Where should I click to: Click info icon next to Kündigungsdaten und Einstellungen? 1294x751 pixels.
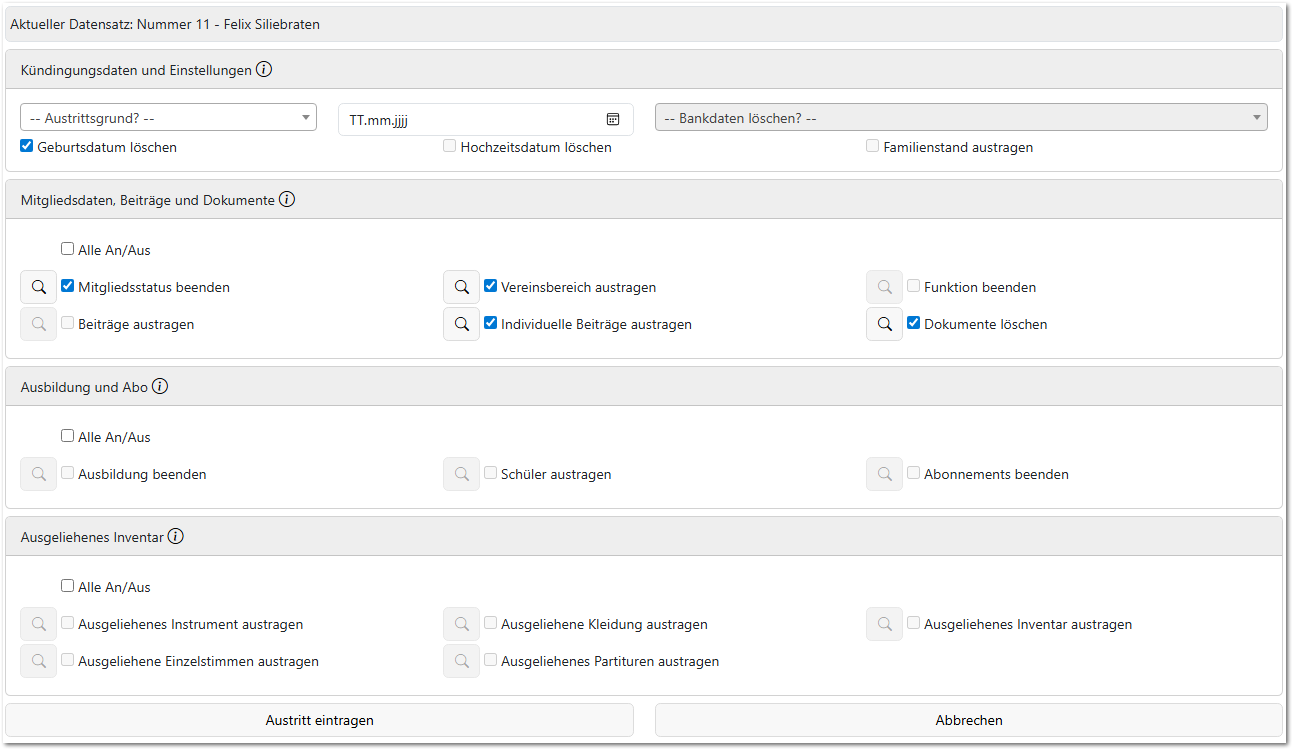[264, 70]
